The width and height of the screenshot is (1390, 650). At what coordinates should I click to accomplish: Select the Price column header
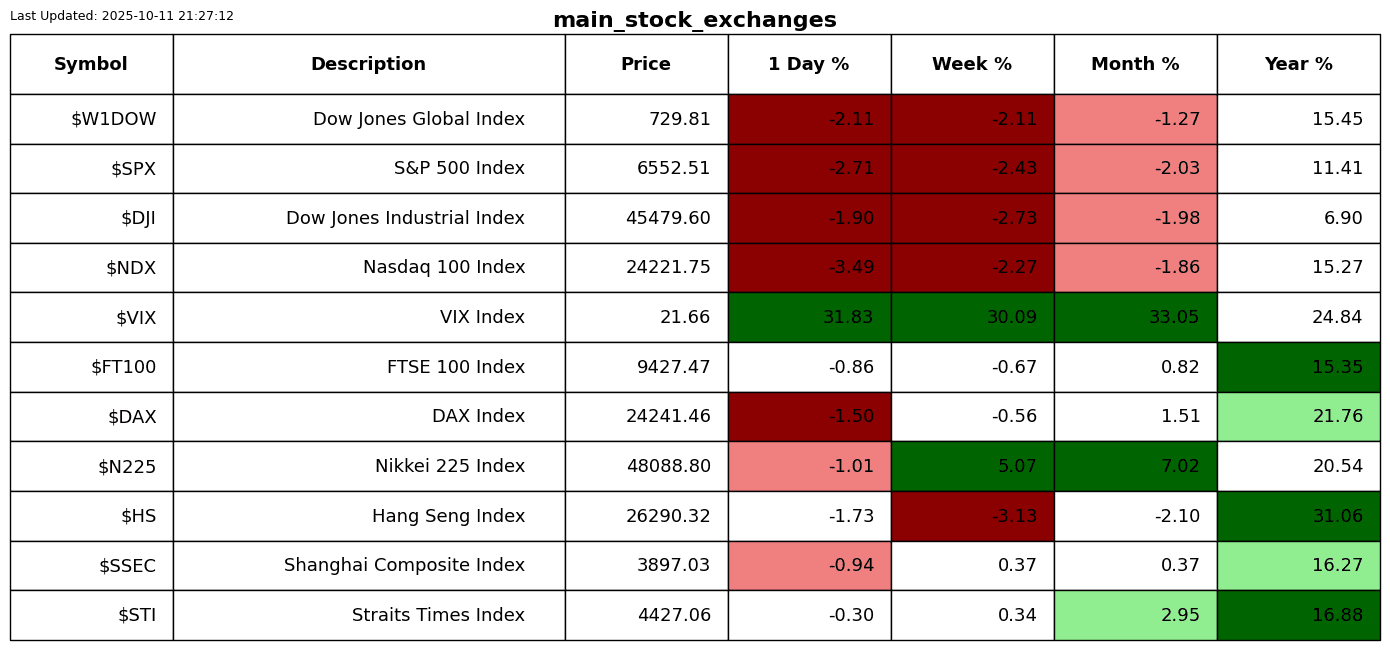click(646, 65)
